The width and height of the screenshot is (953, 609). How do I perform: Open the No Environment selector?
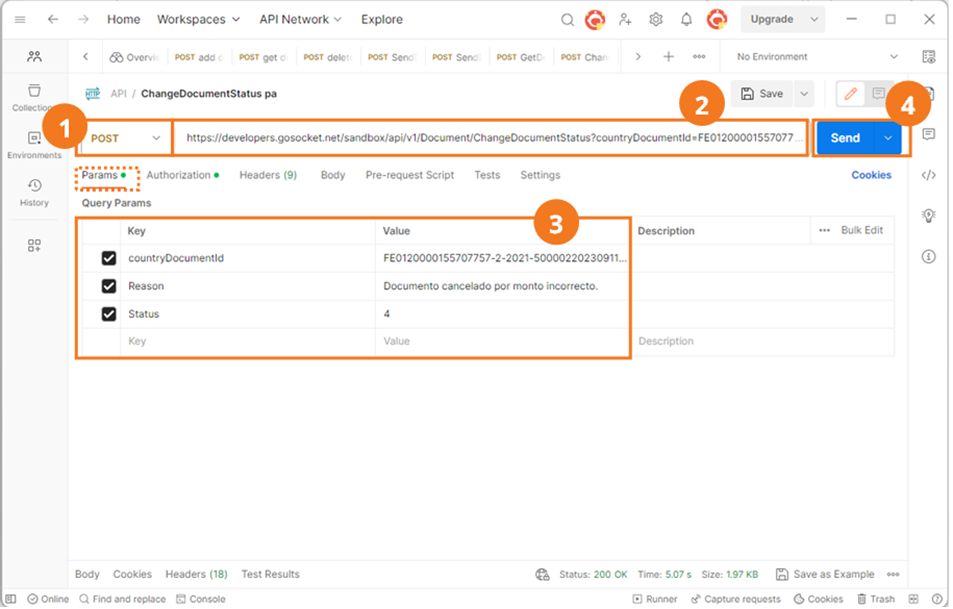coord(817,57)
